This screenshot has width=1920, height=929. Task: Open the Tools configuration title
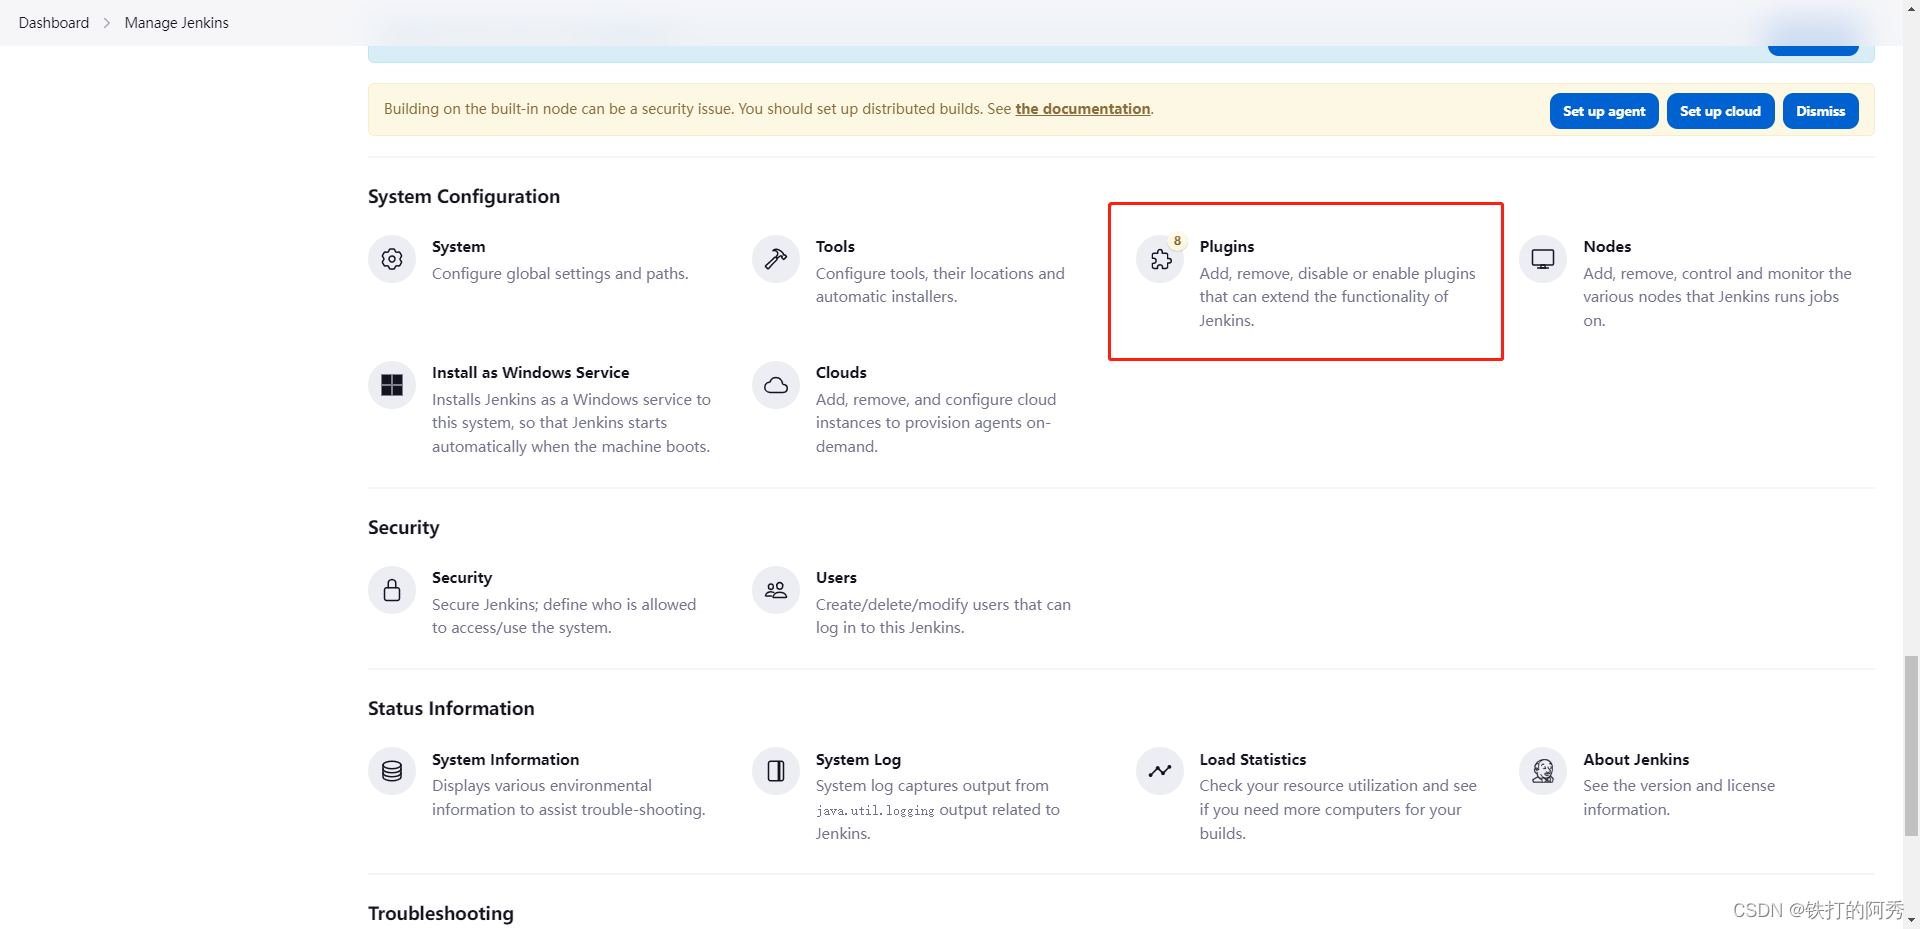tap(835, 247)
